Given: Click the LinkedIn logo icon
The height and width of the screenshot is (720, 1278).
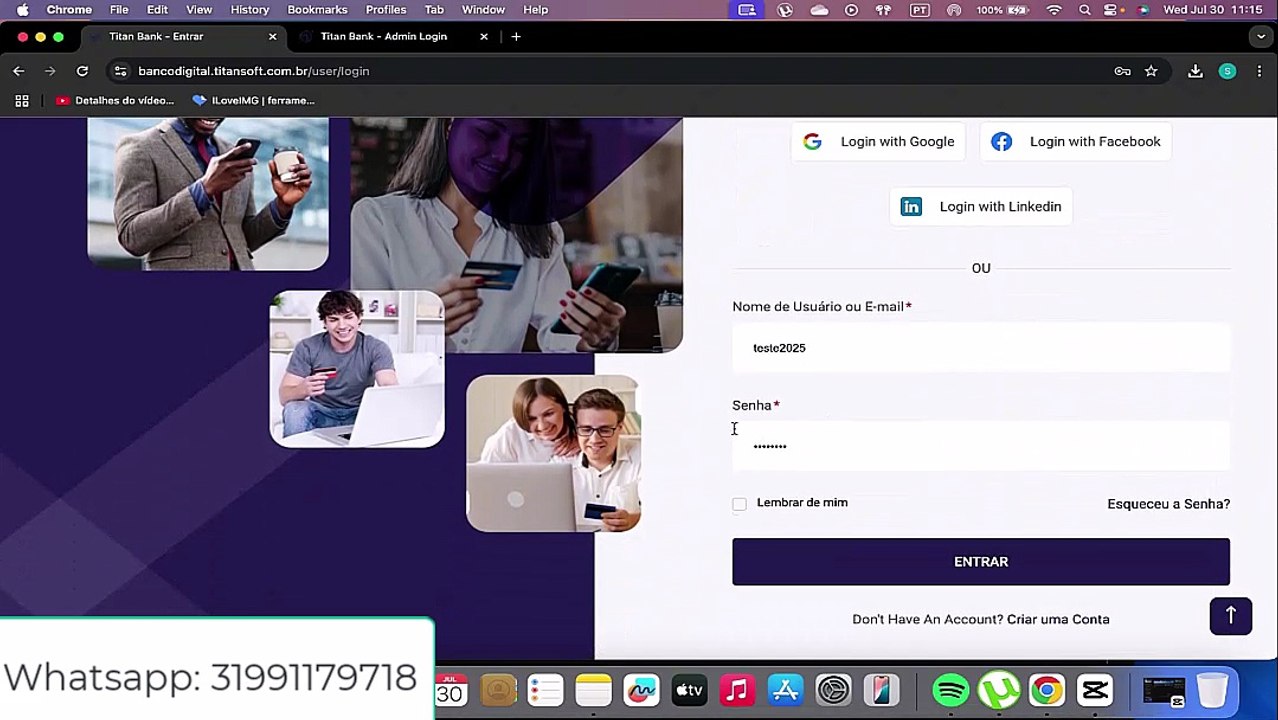Looking at the screenshot, I should [911, 207].
